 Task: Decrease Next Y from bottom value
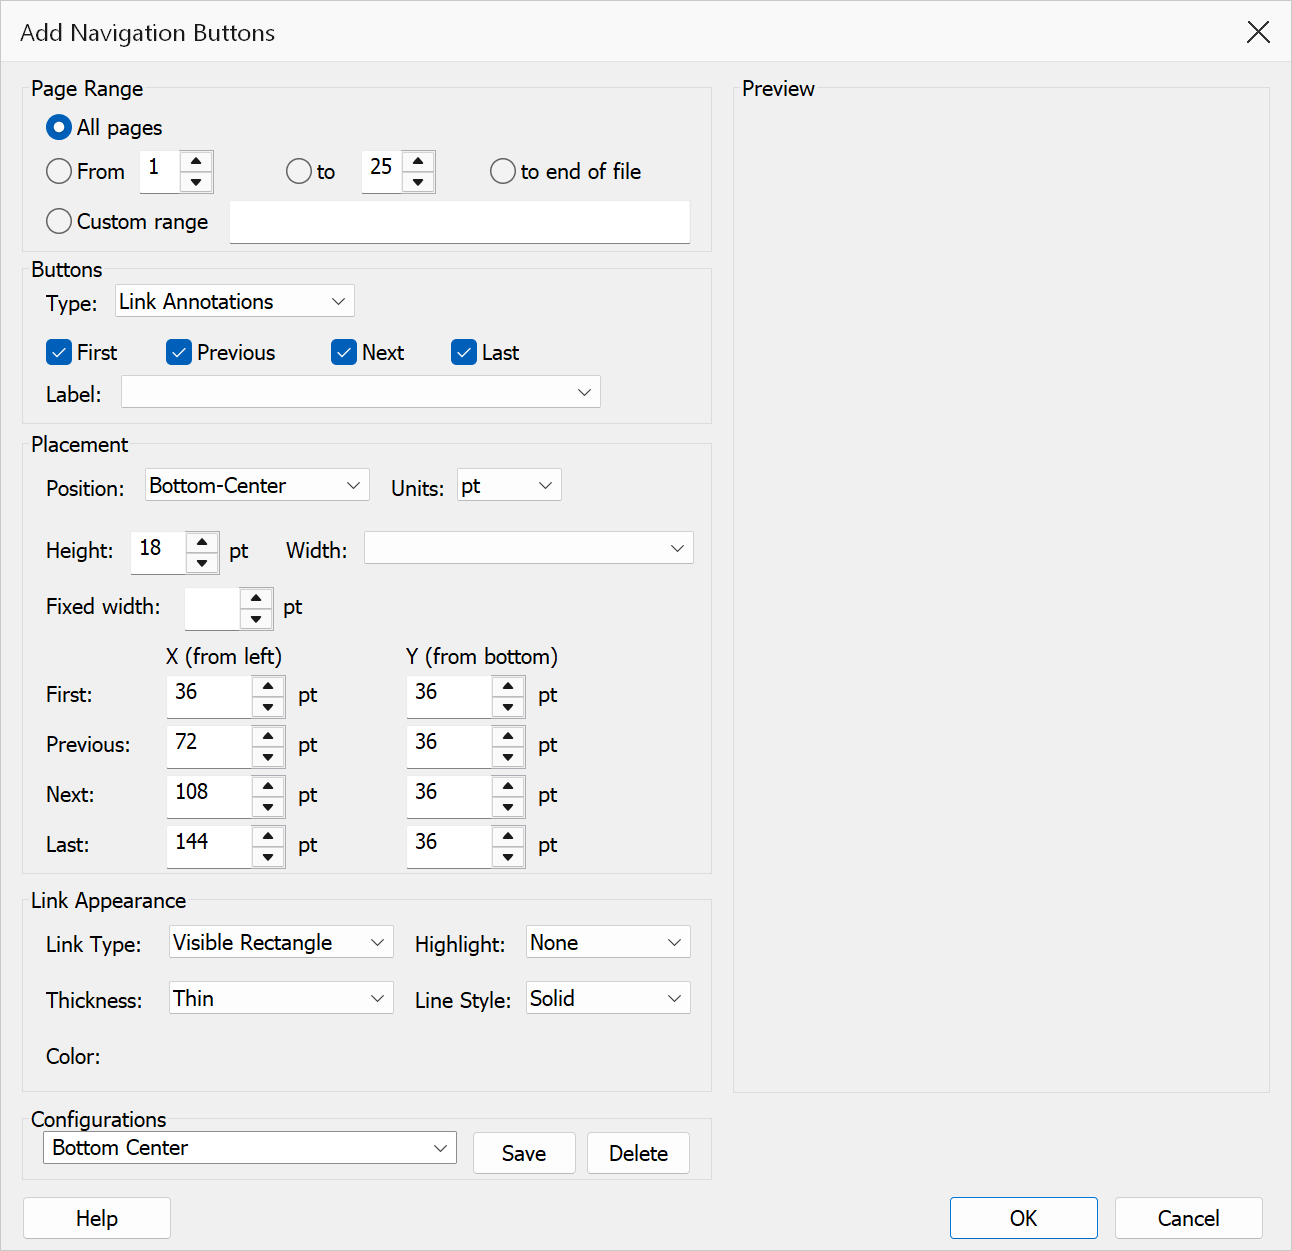pos(508,807)
